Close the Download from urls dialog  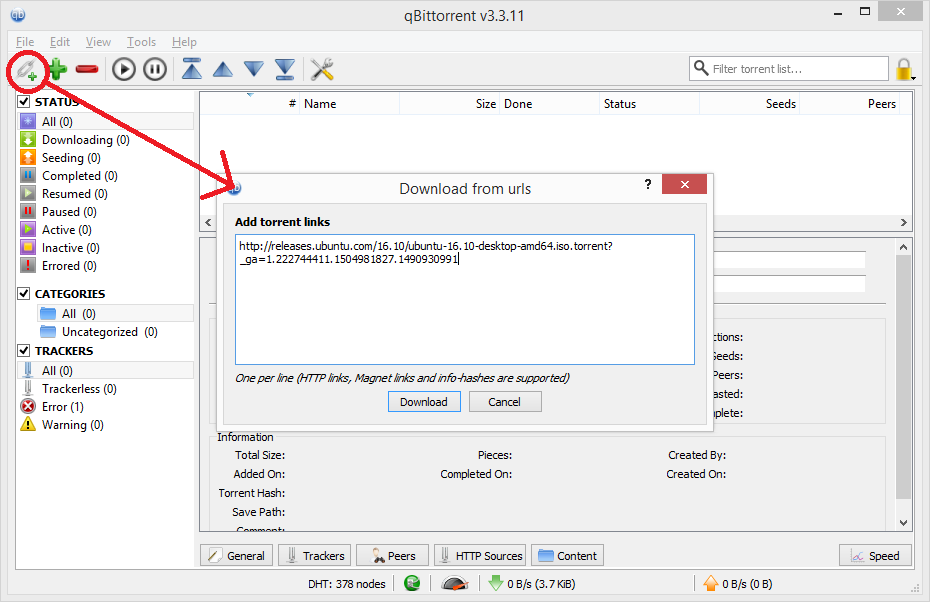(x=684, y=184)
